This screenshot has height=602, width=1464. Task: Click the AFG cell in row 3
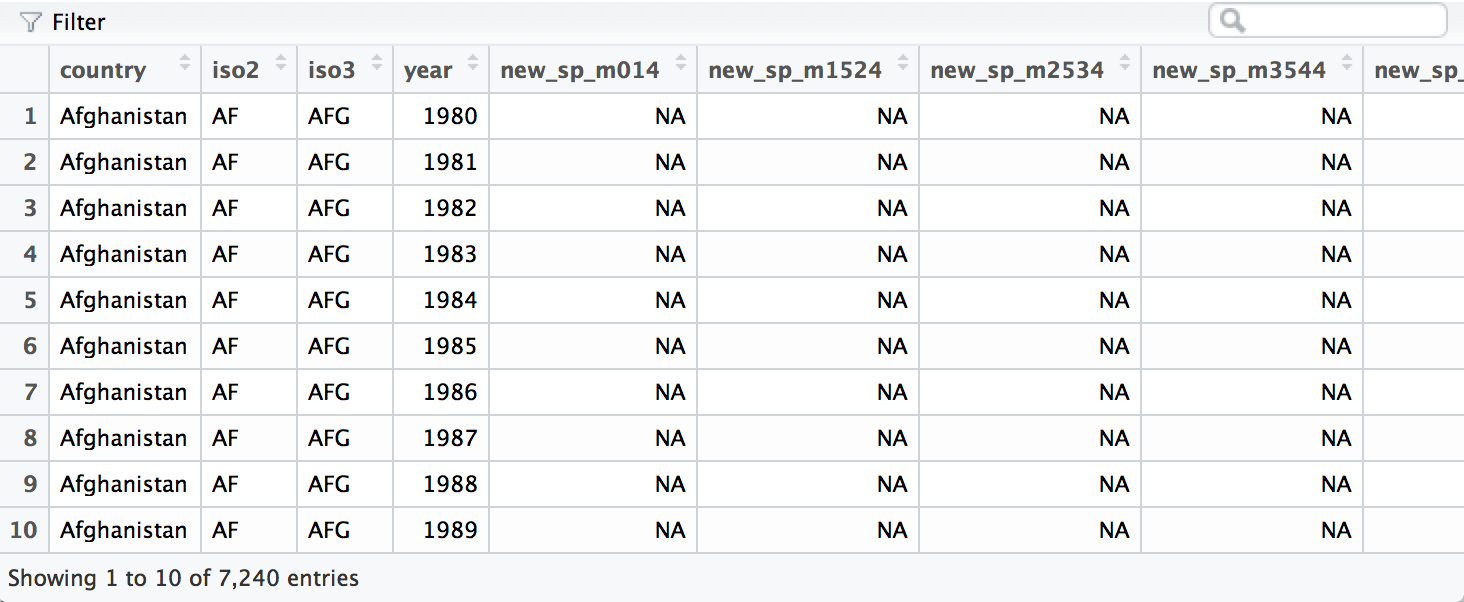pyautogui.click(x=329, y=208)
